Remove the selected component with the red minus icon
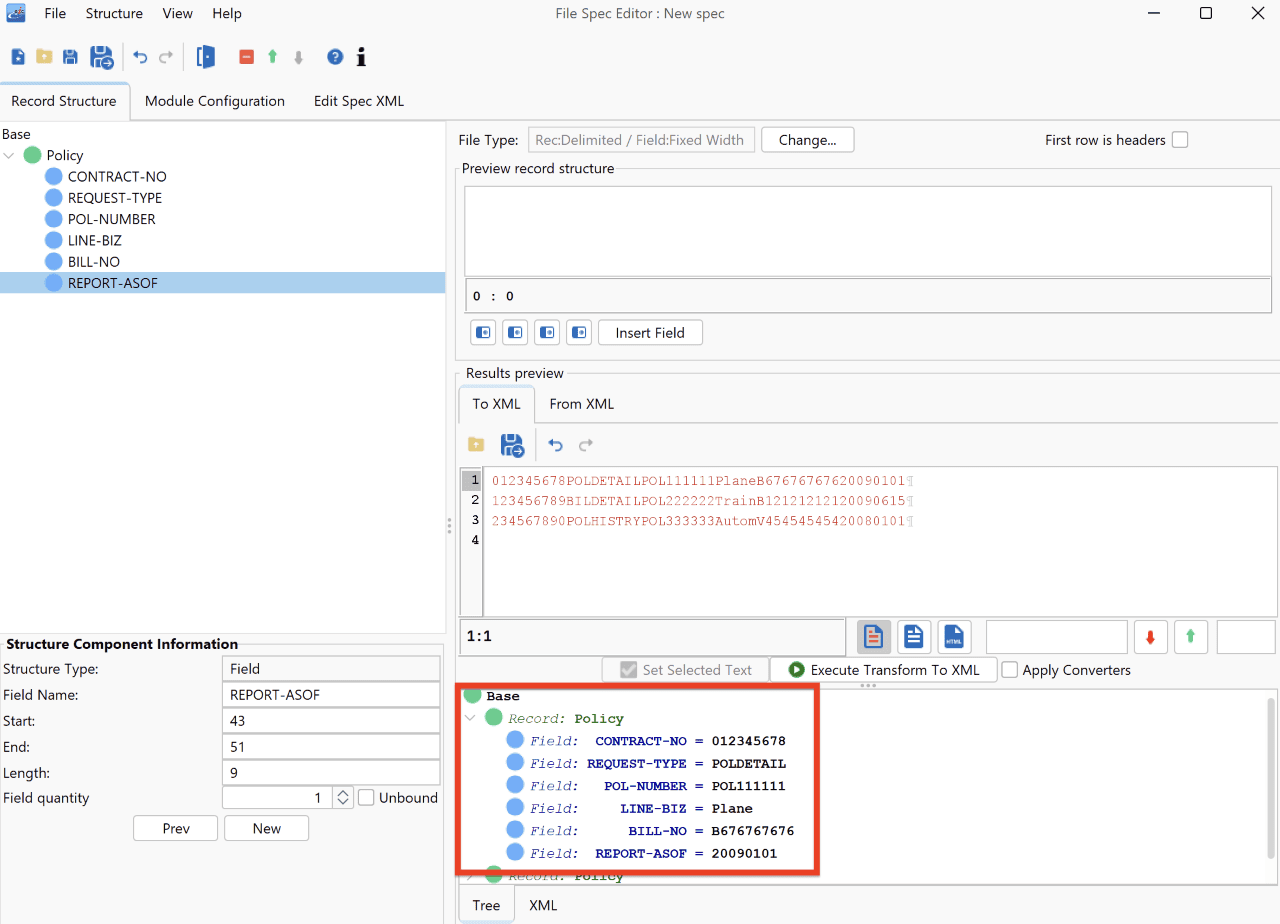The height and width of the screenshot is (924, 1280). [x=246, y=57]
